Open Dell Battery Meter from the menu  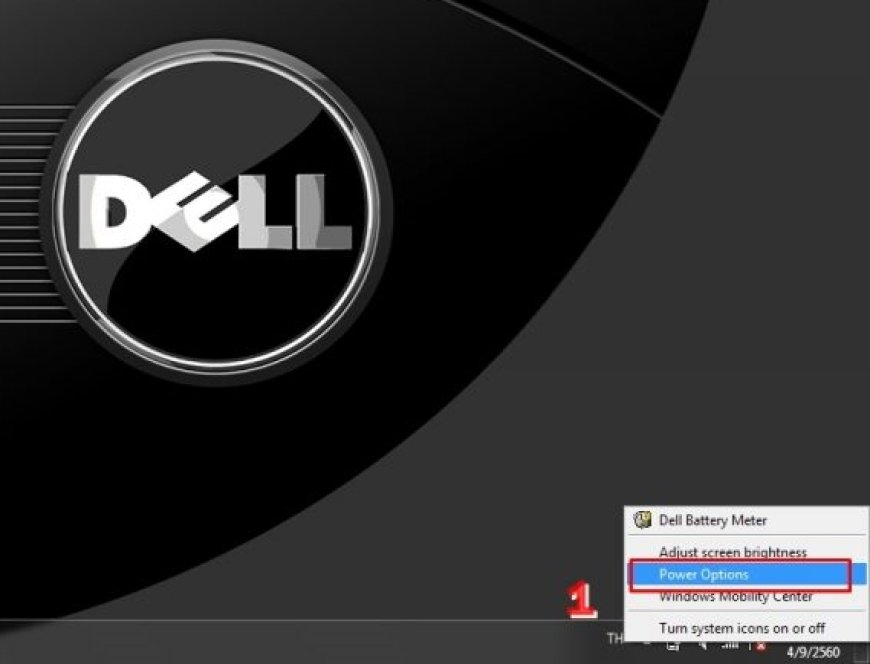[x=747, y=520]
